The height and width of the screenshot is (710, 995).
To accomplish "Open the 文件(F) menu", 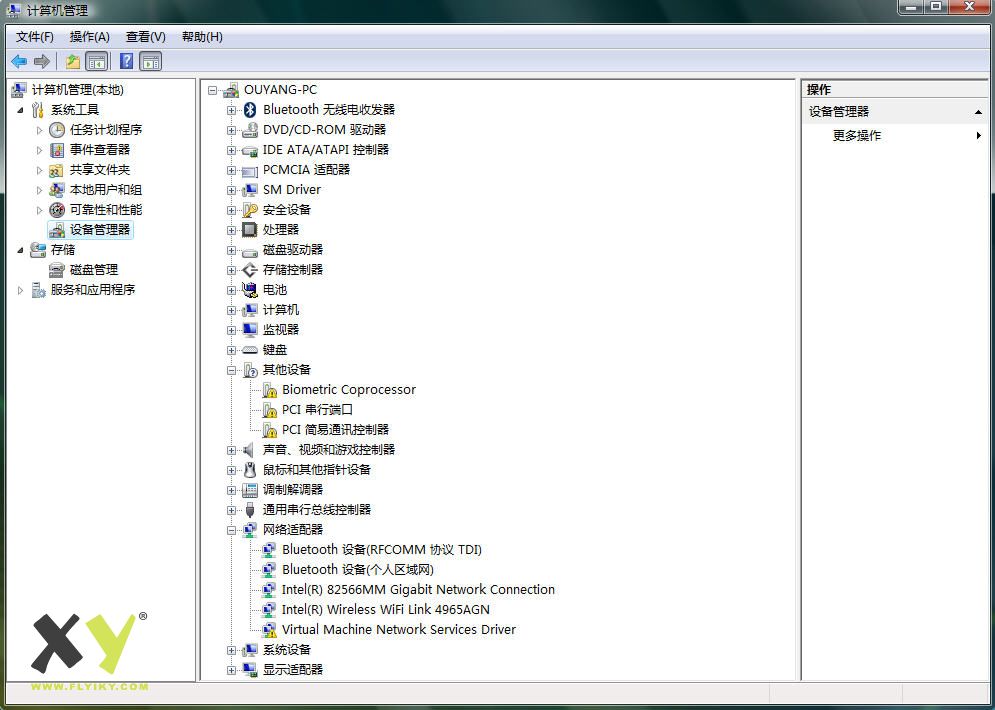I will click(35, 37).
